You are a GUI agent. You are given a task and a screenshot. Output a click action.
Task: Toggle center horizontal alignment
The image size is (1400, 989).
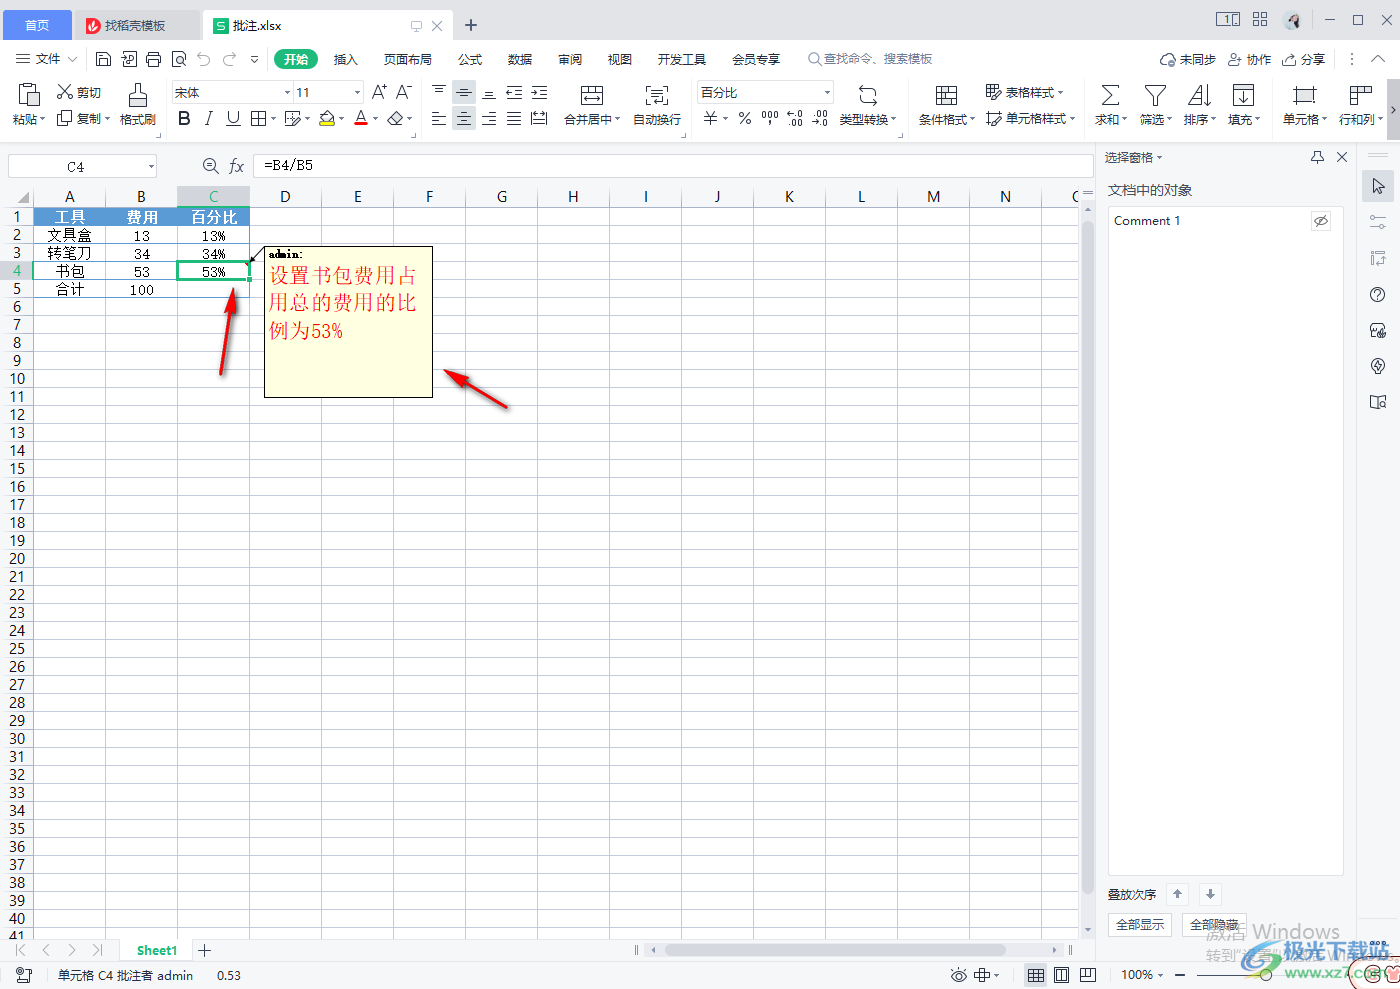[x=464, y=118]
